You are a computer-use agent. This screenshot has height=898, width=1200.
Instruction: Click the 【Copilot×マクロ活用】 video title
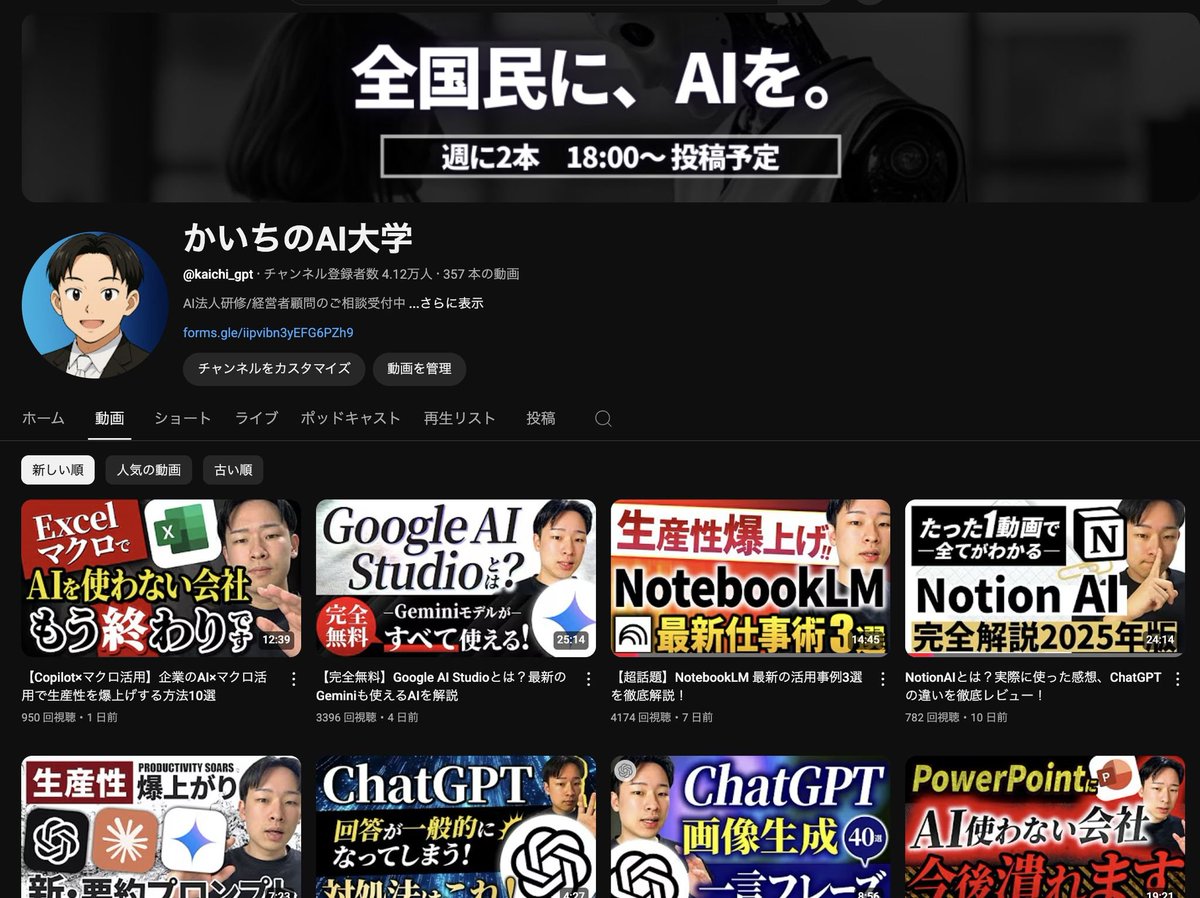point(146,686)
